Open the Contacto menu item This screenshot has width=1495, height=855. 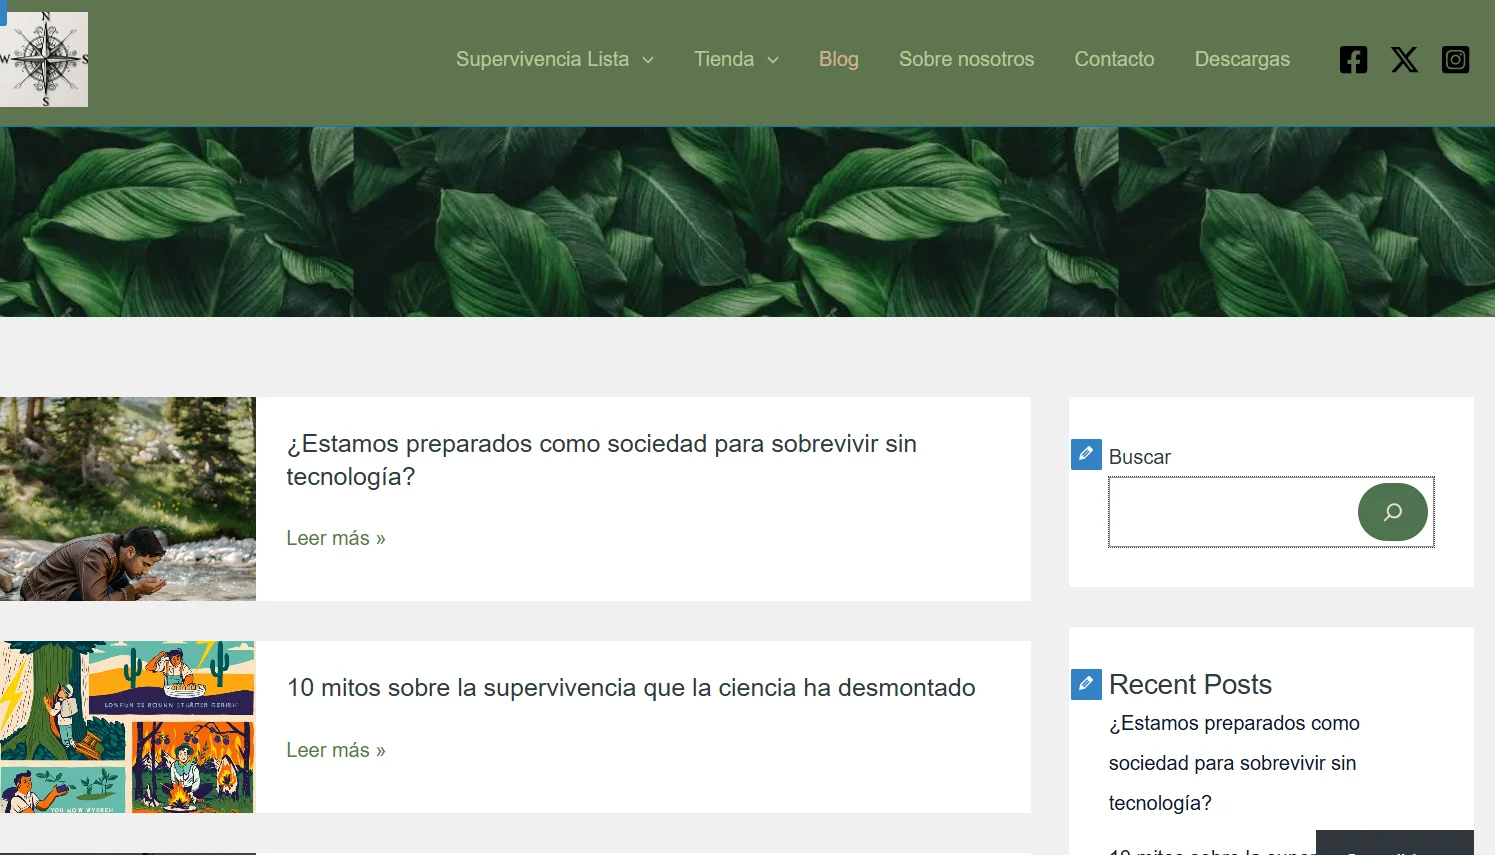click(x=1114, y=59)
